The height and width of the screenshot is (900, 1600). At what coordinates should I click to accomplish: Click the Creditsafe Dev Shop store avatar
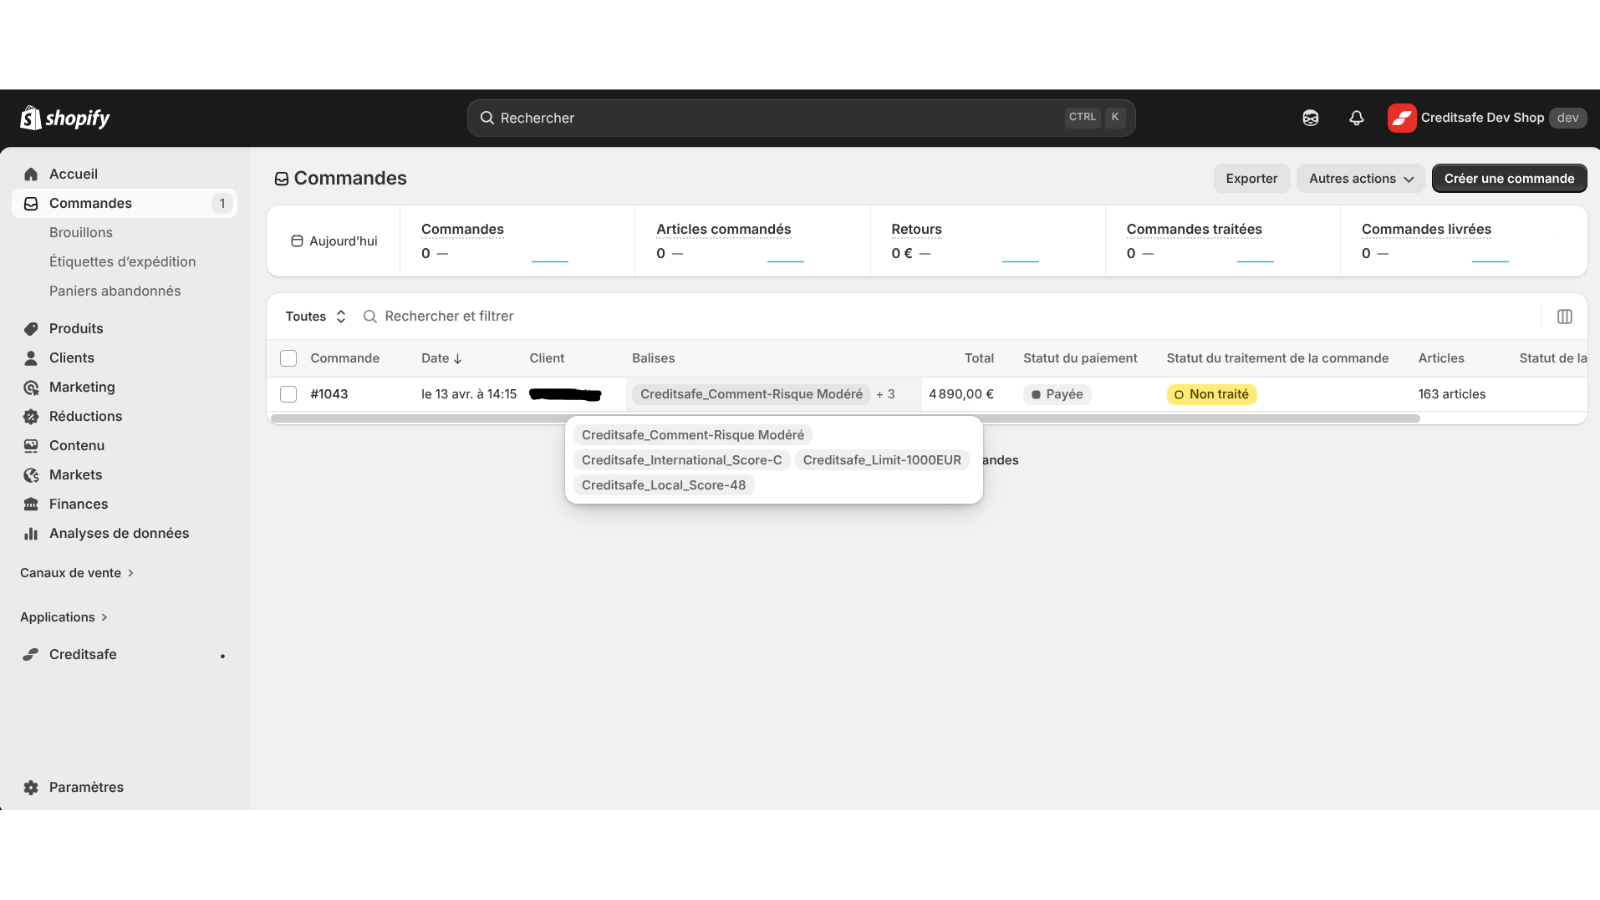(x=1402, y=118)
